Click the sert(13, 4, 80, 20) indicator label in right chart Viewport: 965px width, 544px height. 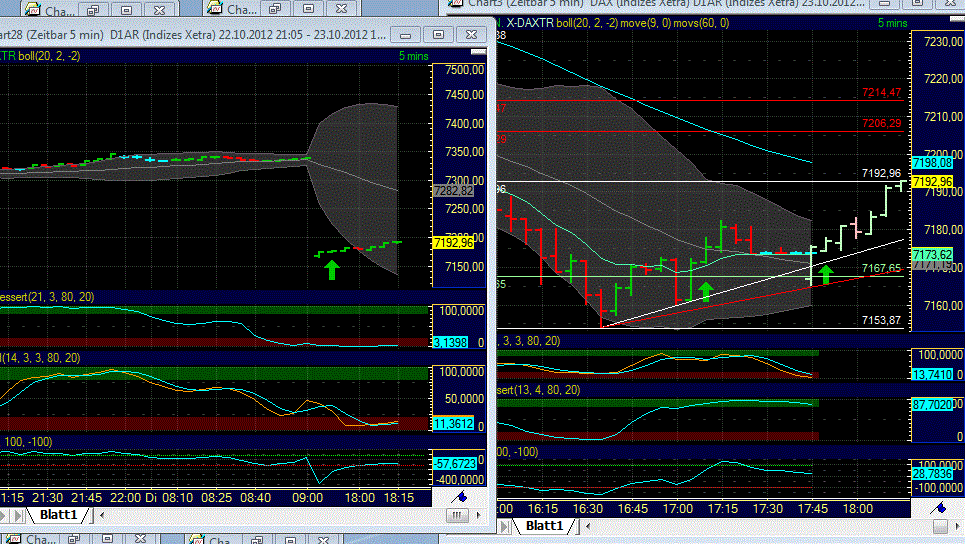point(539,390)
